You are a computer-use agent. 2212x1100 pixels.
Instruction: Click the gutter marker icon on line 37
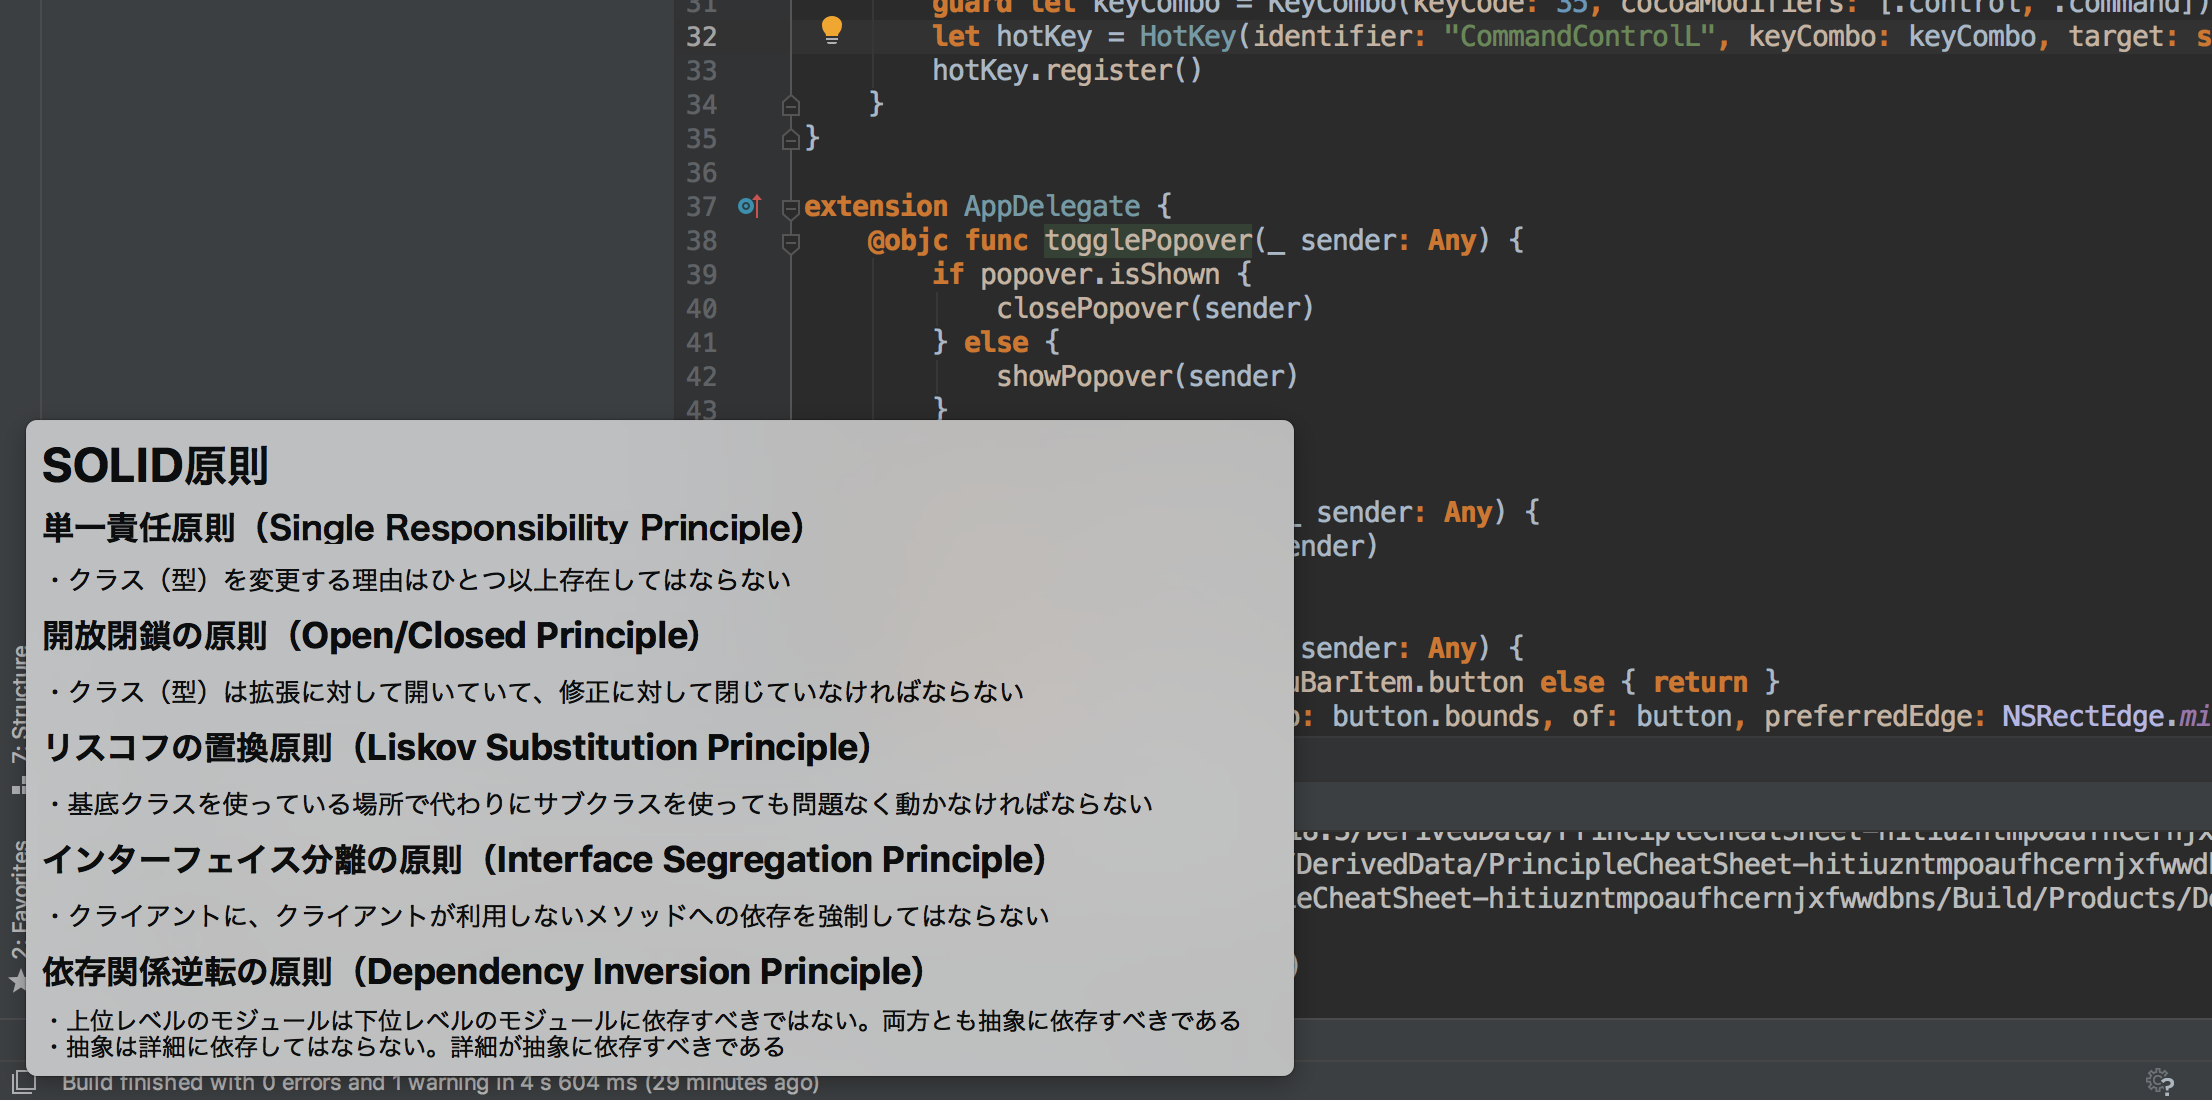[749, 206]
